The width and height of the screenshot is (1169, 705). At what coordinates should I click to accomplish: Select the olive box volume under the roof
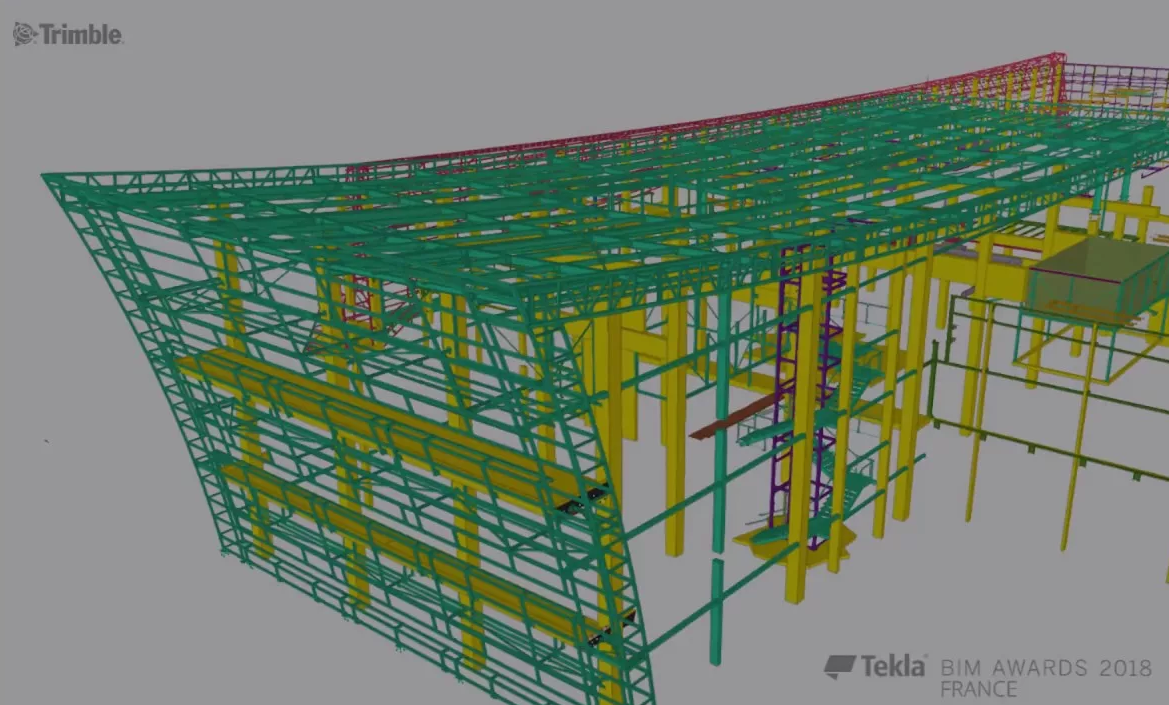click(1097, 281)
